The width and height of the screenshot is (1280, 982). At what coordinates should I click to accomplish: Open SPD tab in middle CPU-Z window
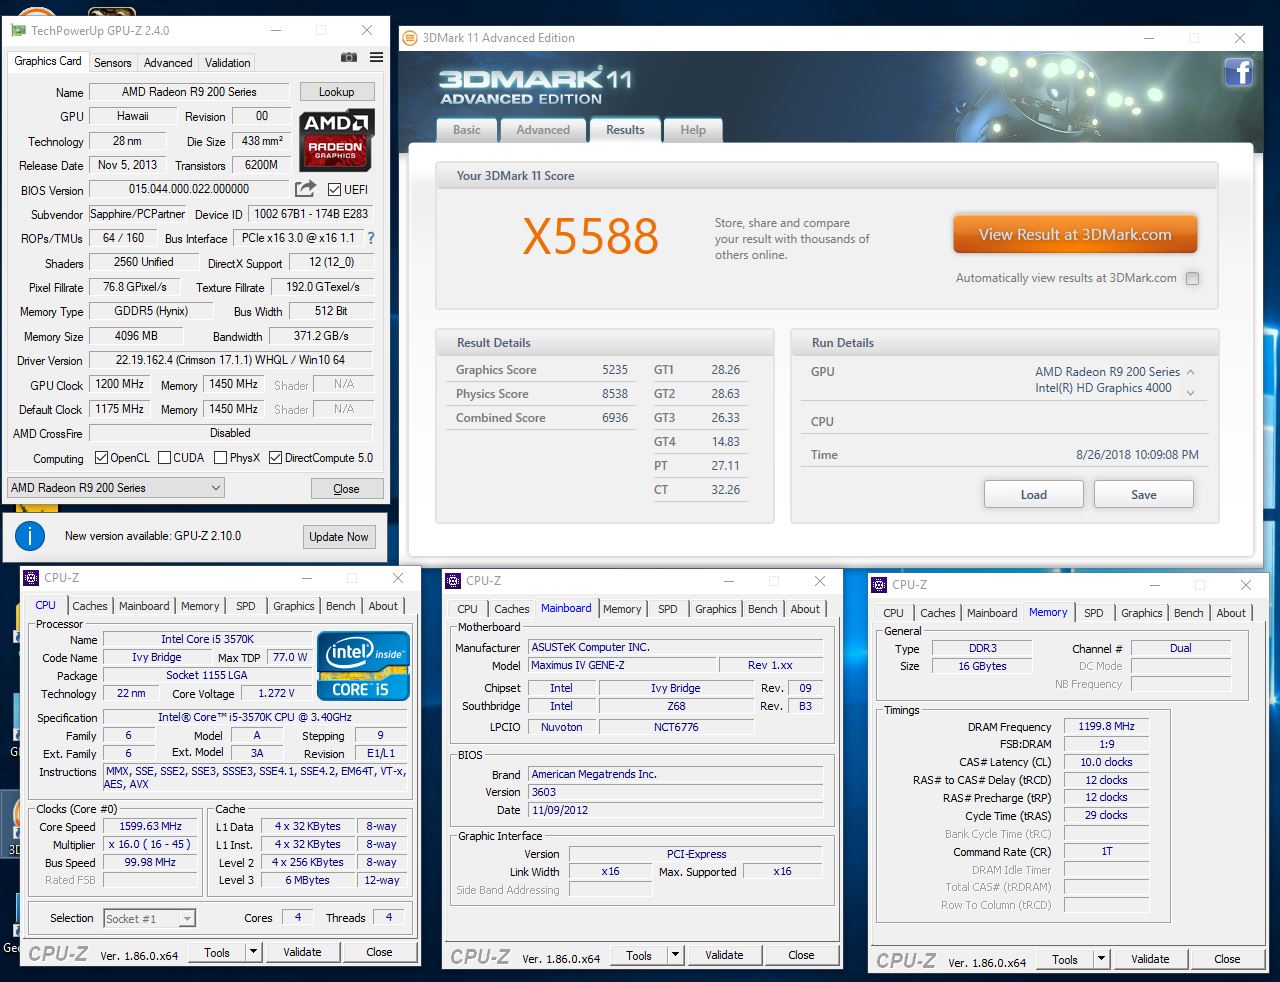pos(668,609)
